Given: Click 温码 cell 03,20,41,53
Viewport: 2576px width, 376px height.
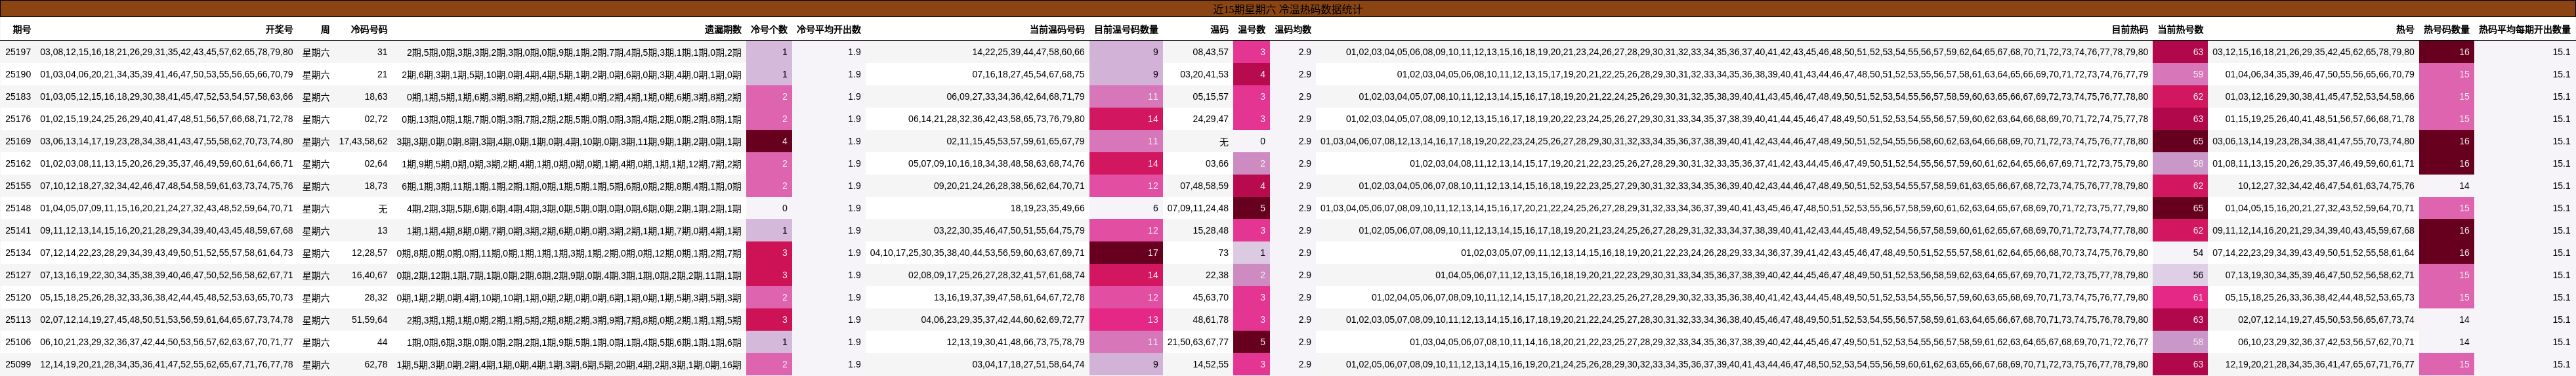Looking at the screenshot, I should [x=1204, y=74].
